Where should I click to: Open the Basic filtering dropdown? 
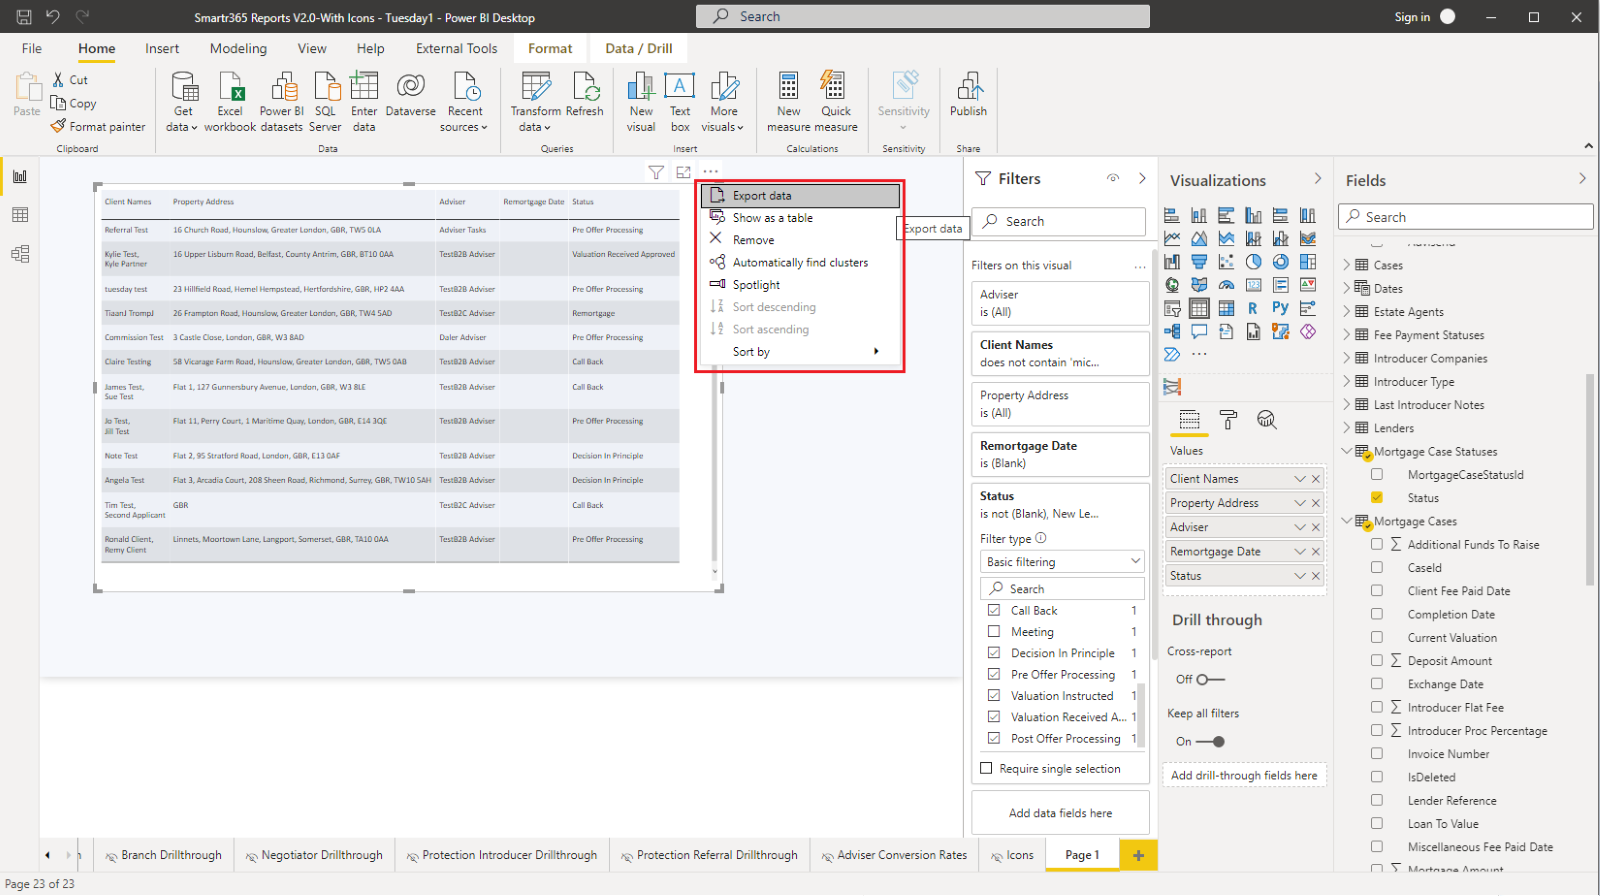(x=1062, y=562)
